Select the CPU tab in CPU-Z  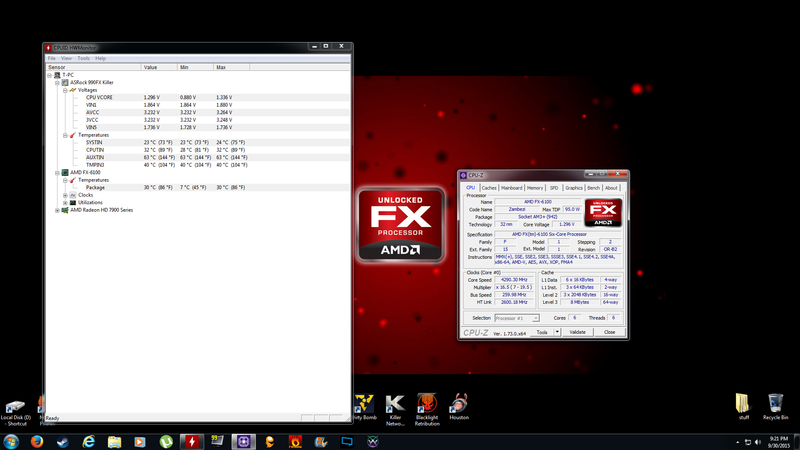[x=470, y=188]
